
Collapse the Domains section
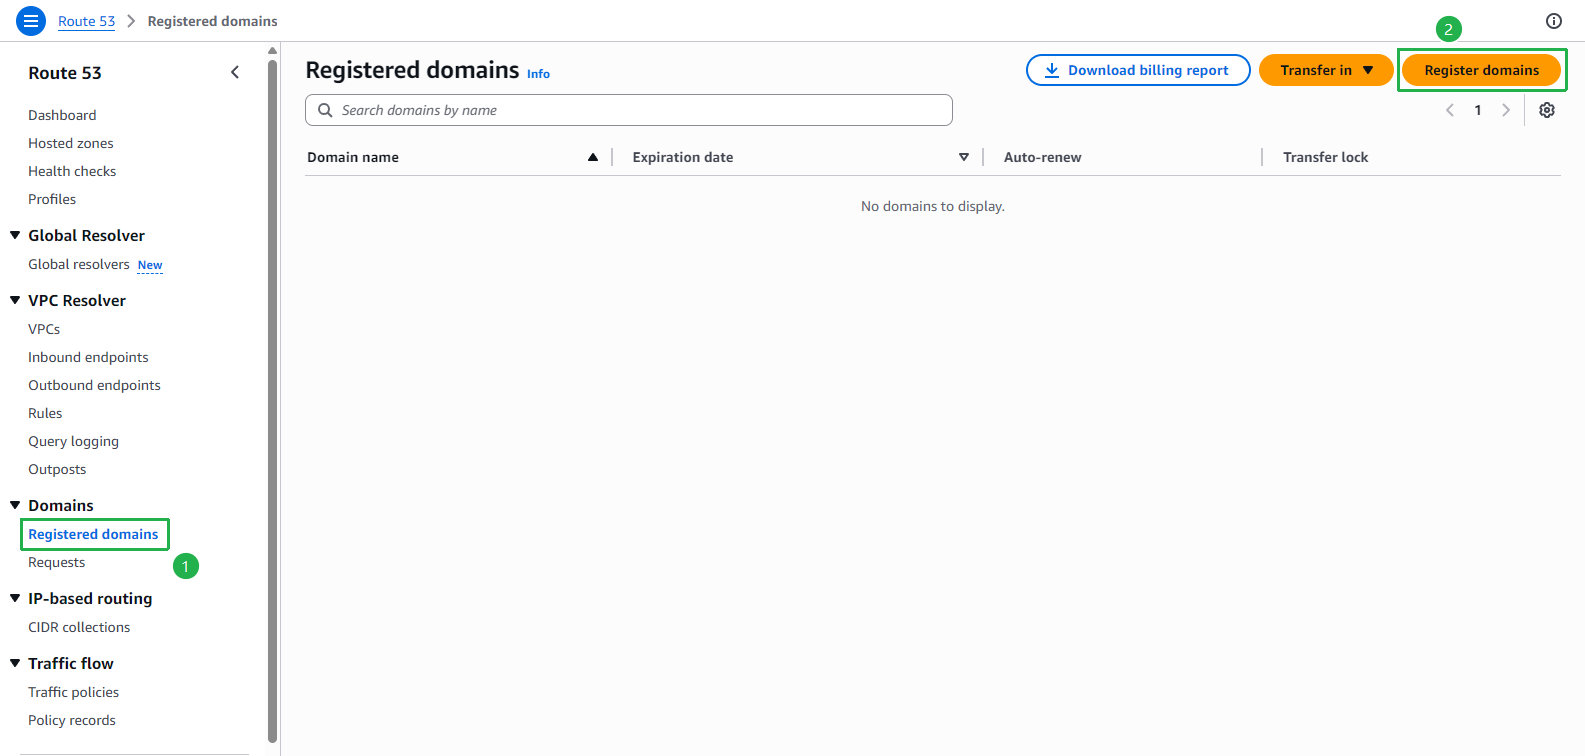click(x=15, y=505)
